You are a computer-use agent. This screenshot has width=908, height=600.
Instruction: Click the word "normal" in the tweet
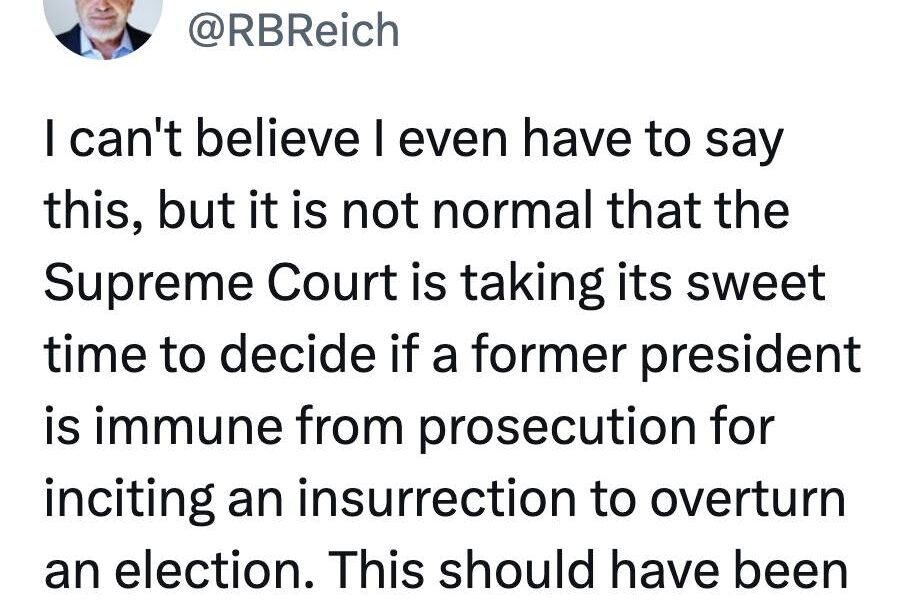[512, 211]
